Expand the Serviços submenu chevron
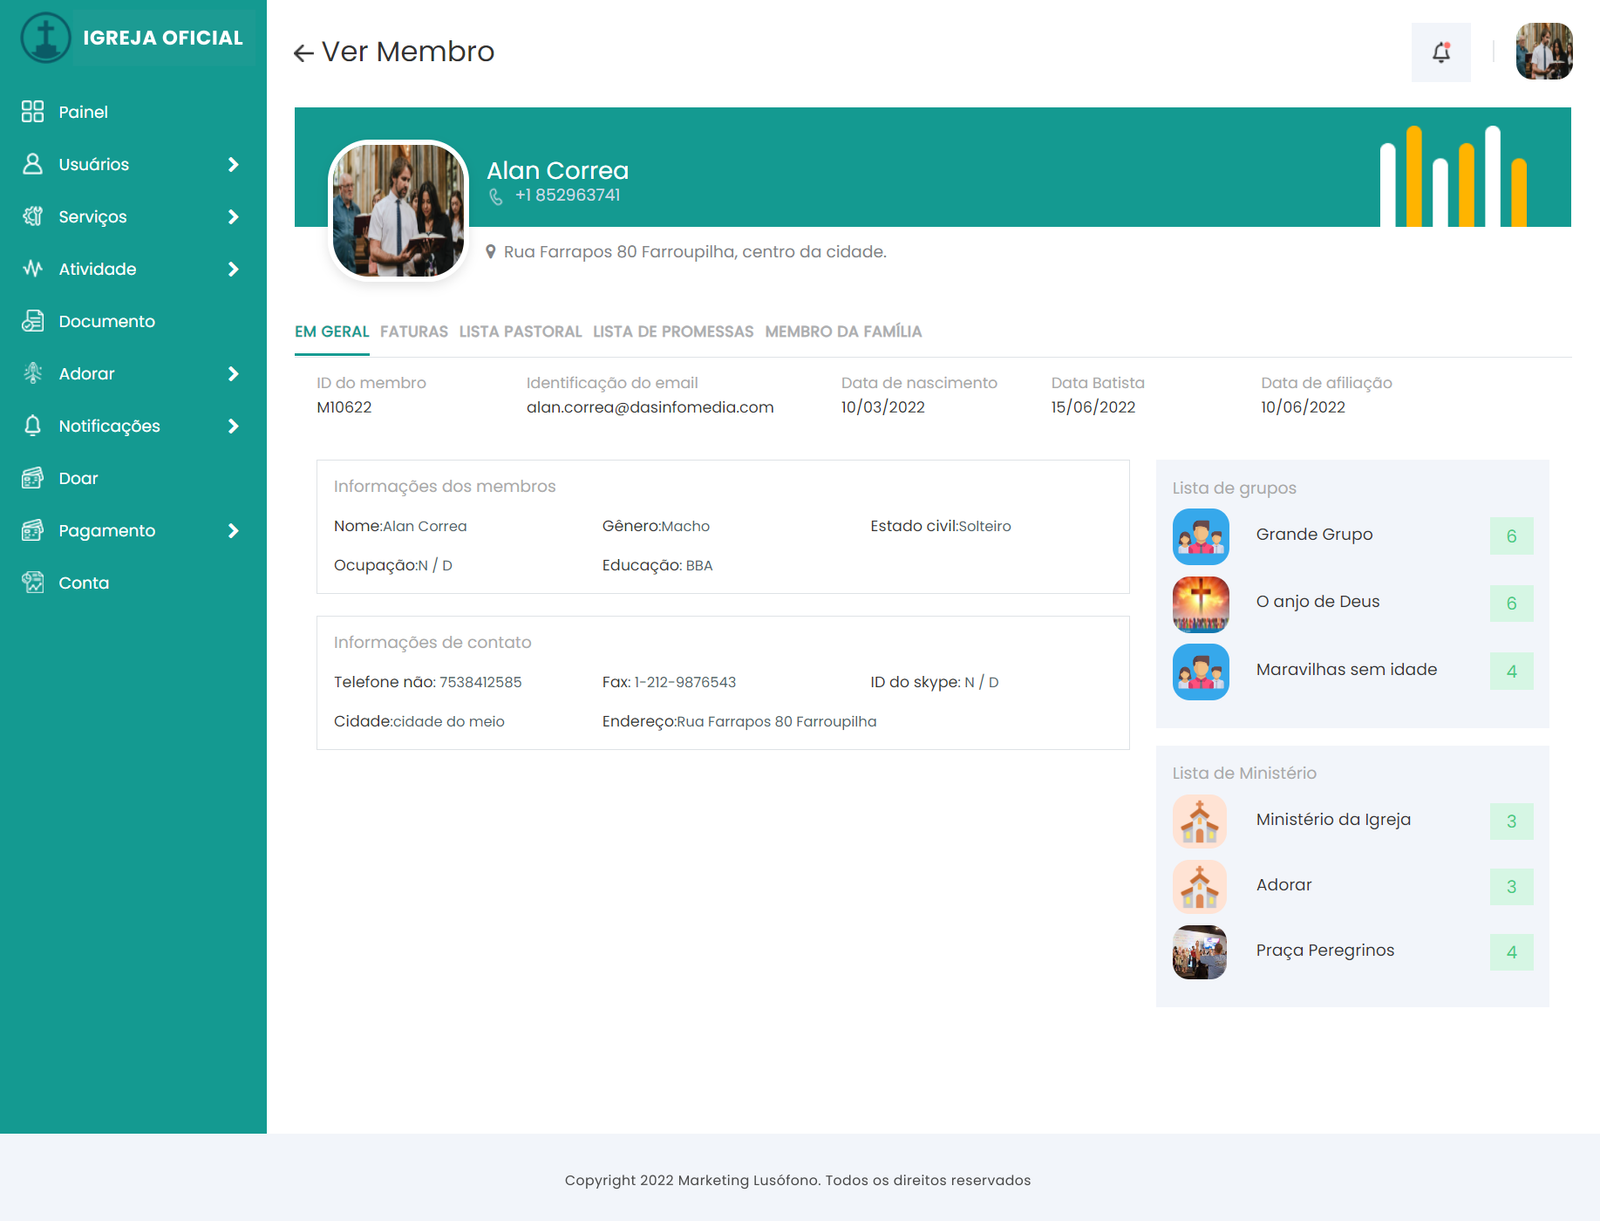1600x1221 pixels. tap(233, 217)
